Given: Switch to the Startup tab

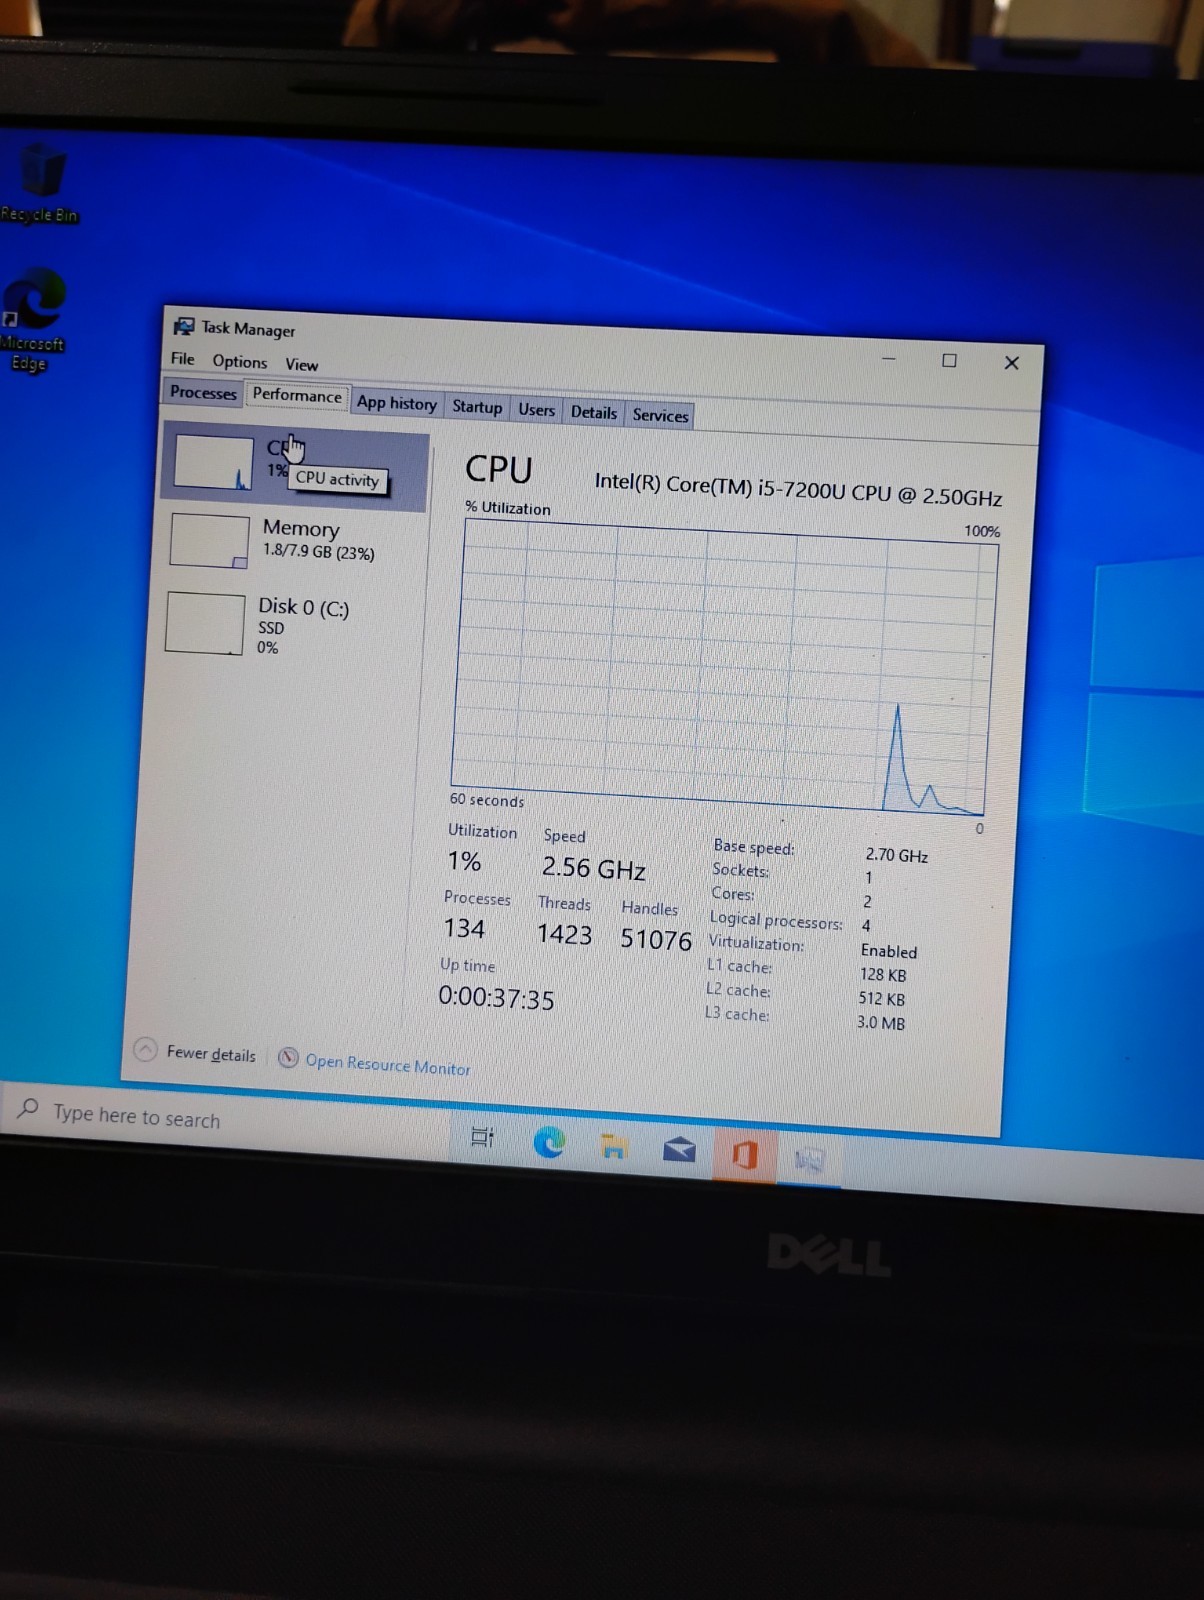Looking at the screenshot, I should [477, 406].
